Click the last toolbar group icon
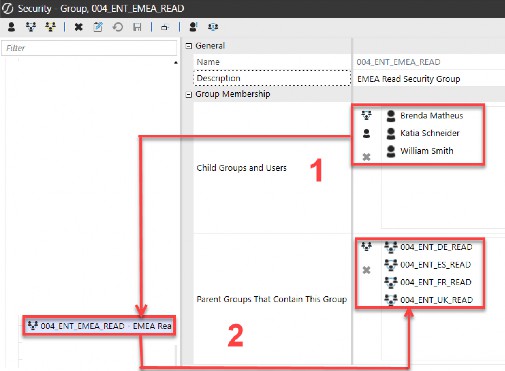505x371 pixels. tap(213, 27)
